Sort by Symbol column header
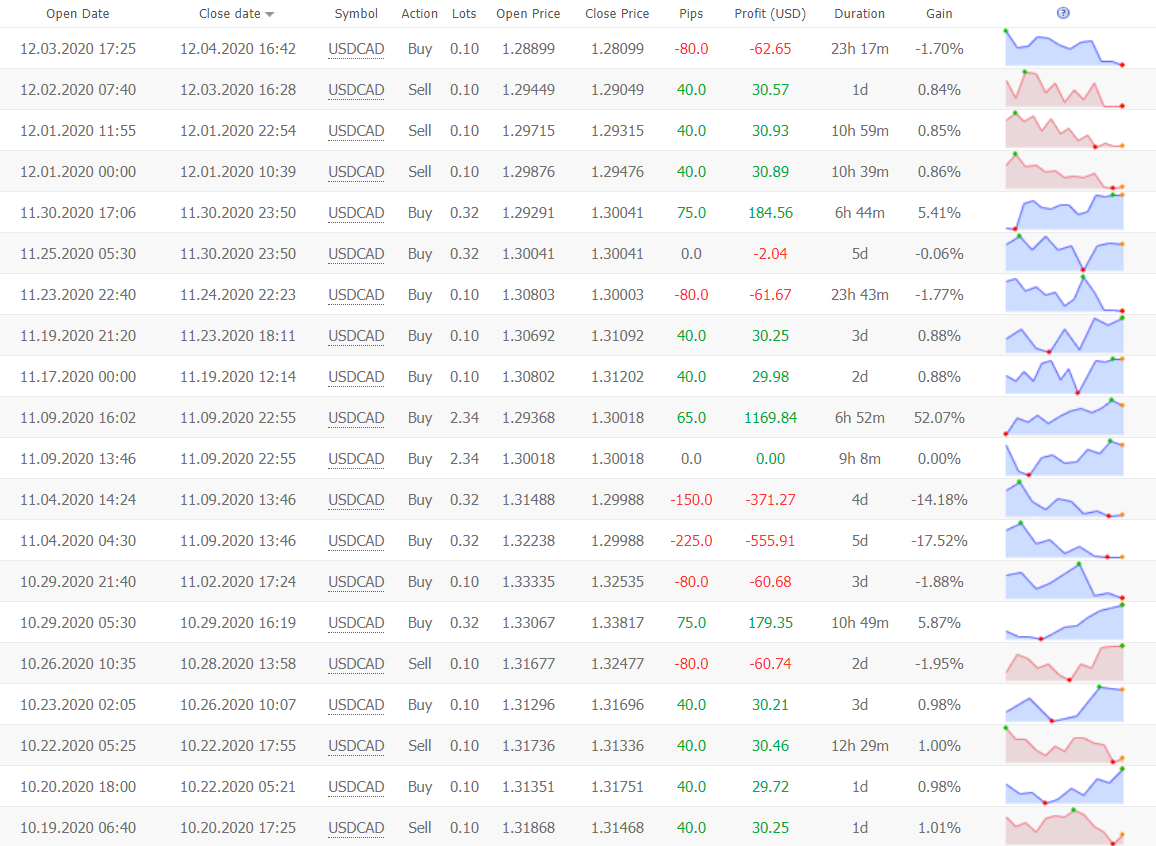Viewport: 1156px width, 846px height. pyautogui.click(x=356, y=14)
